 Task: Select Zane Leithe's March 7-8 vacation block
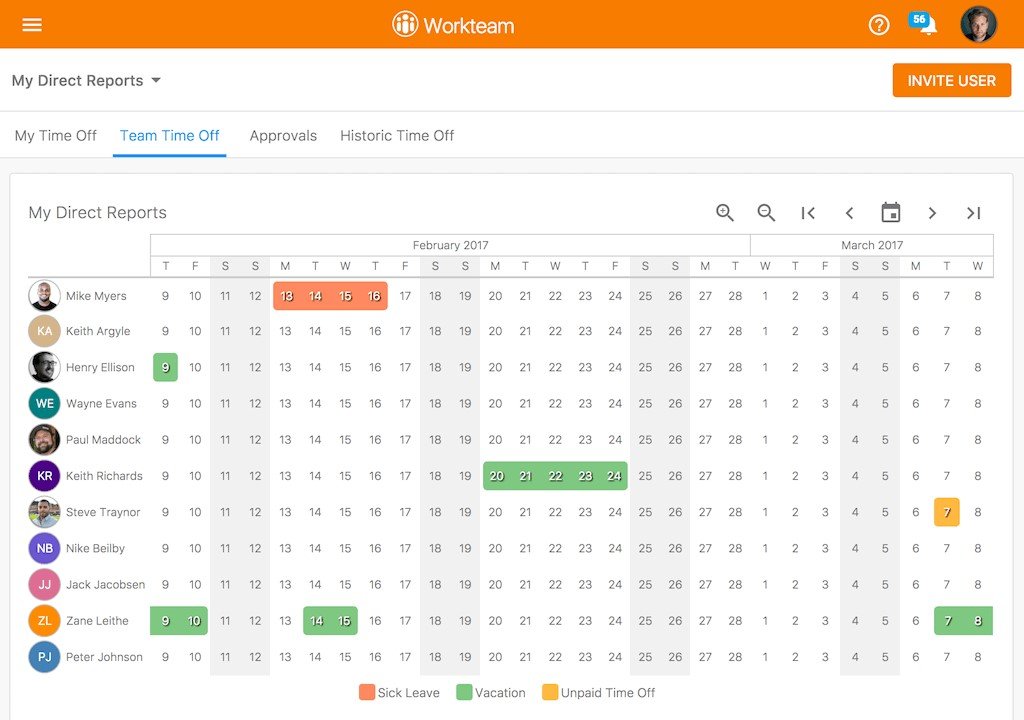point(963,621)
